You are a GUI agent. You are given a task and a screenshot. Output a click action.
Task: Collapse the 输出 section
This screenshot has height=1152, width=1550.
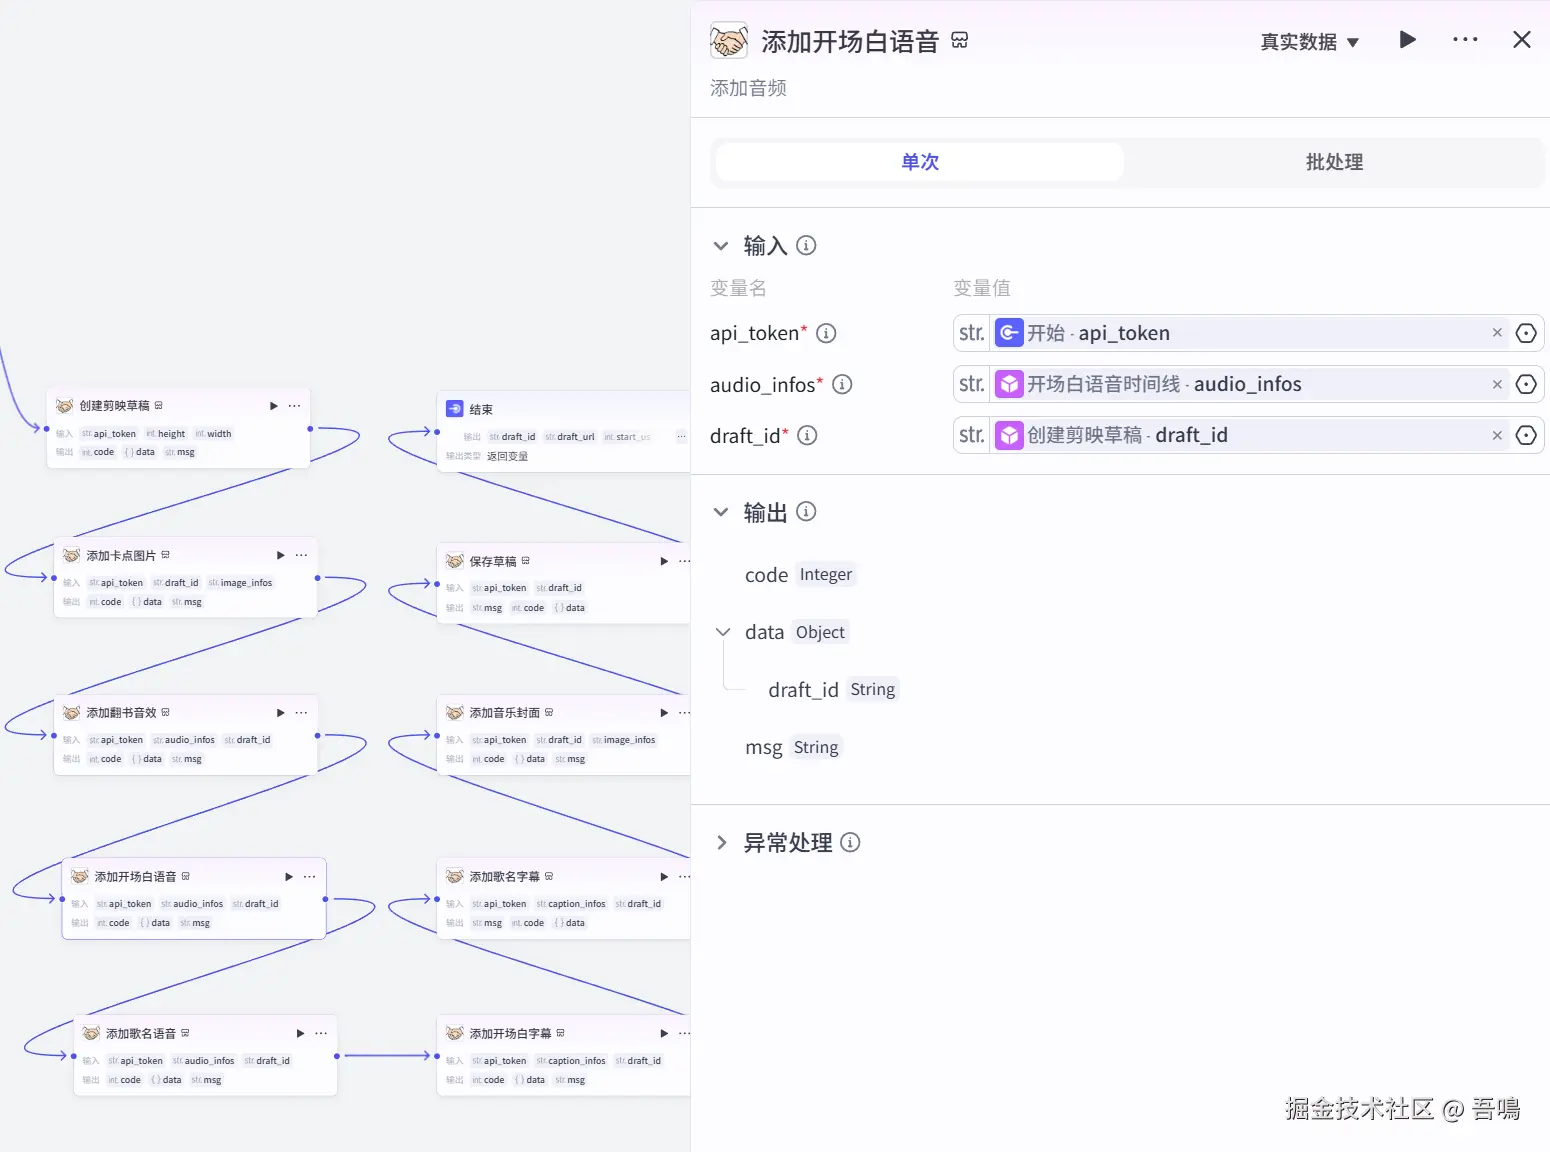(x=720, y=512)
